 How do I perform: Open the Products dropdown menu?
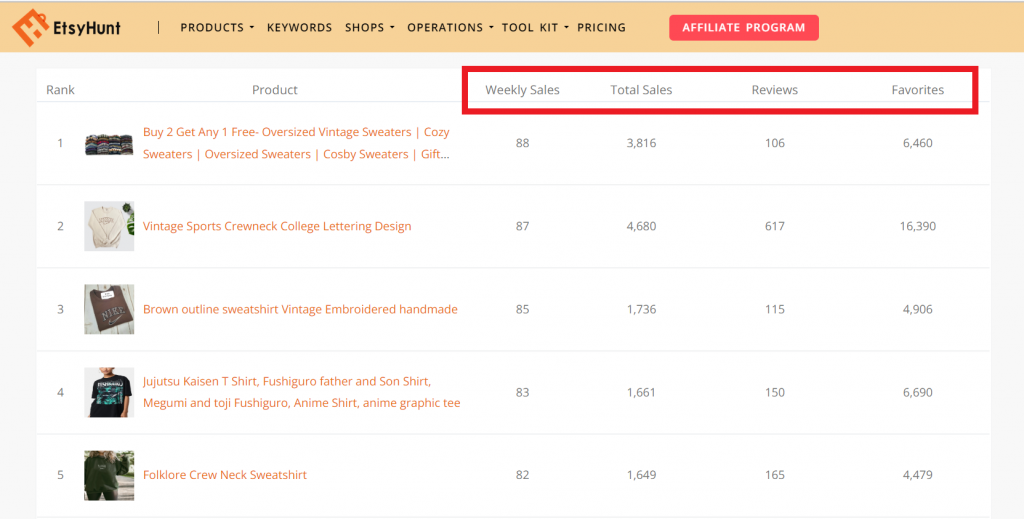point(217,28)
